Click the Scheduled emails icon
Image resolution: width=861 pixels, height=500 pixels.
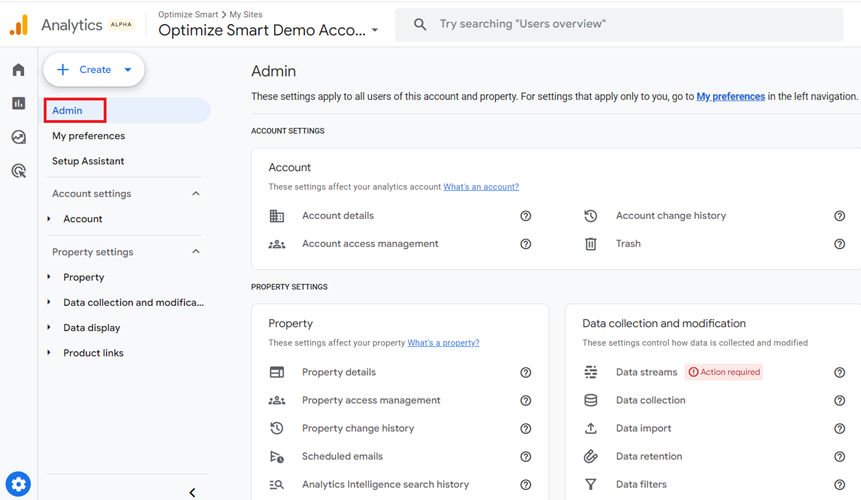[x=277, y=457]
